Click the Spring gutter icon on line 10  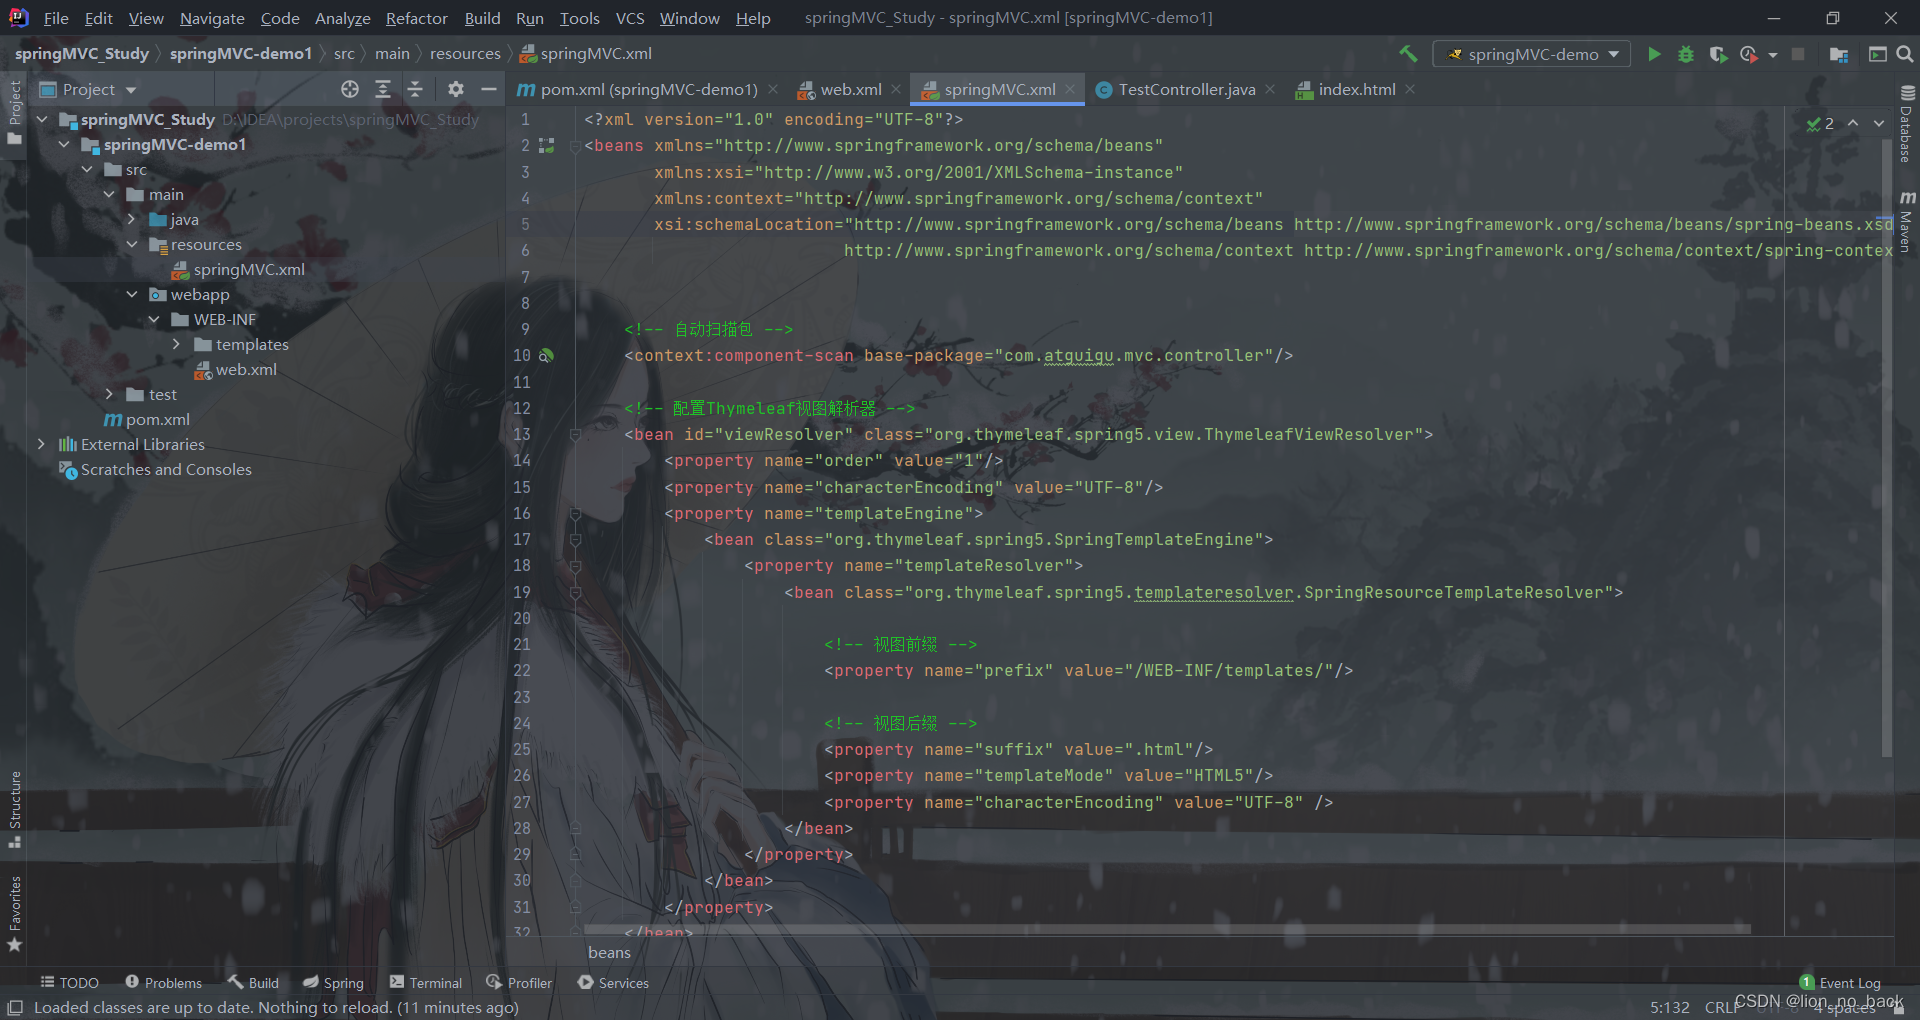[546, 355]
